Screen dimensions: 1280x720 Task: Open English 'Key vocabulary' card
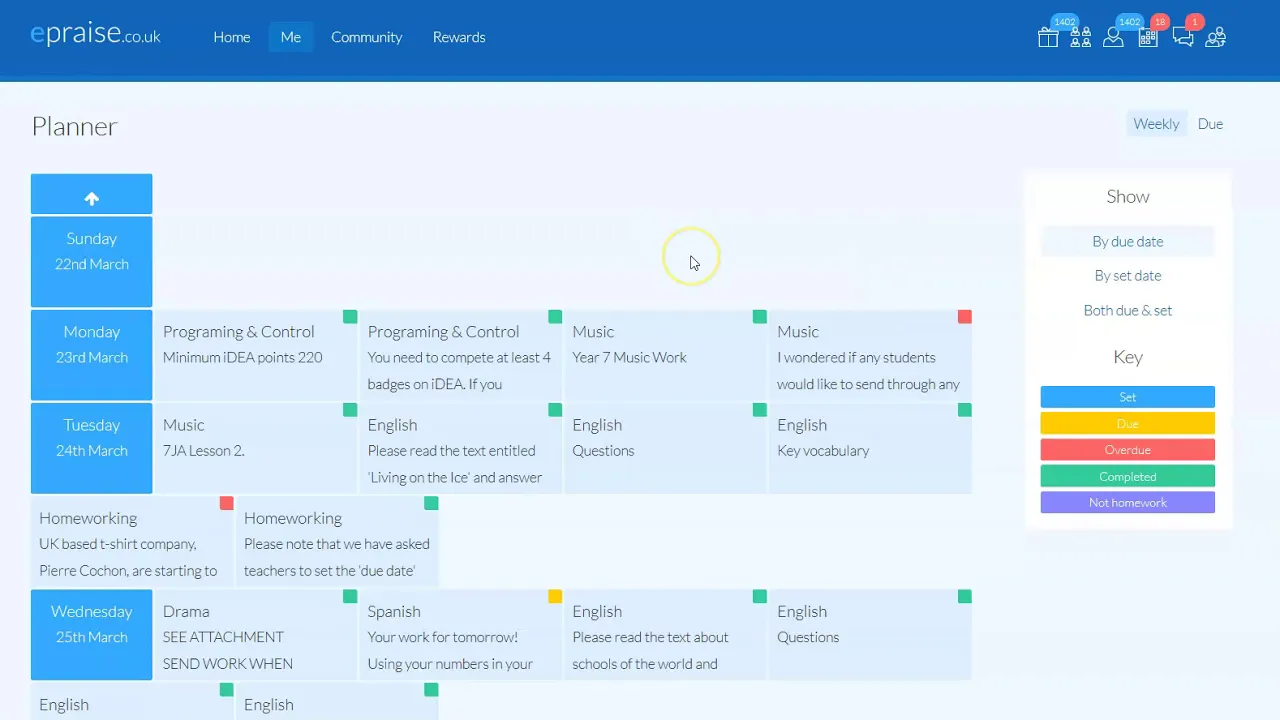coord(871,448)
